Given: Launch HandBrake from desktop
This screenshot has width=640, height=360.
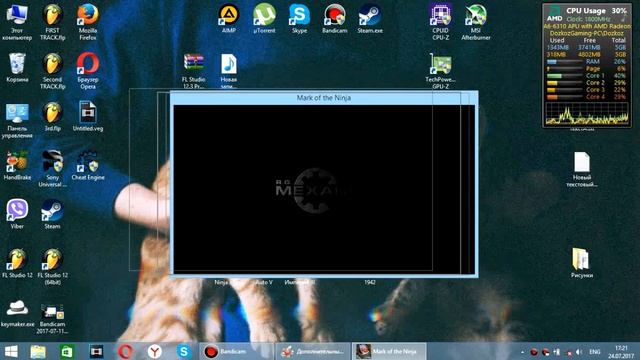Looking at the screenshot, I should pyautogui.click(x=17, y=166).
